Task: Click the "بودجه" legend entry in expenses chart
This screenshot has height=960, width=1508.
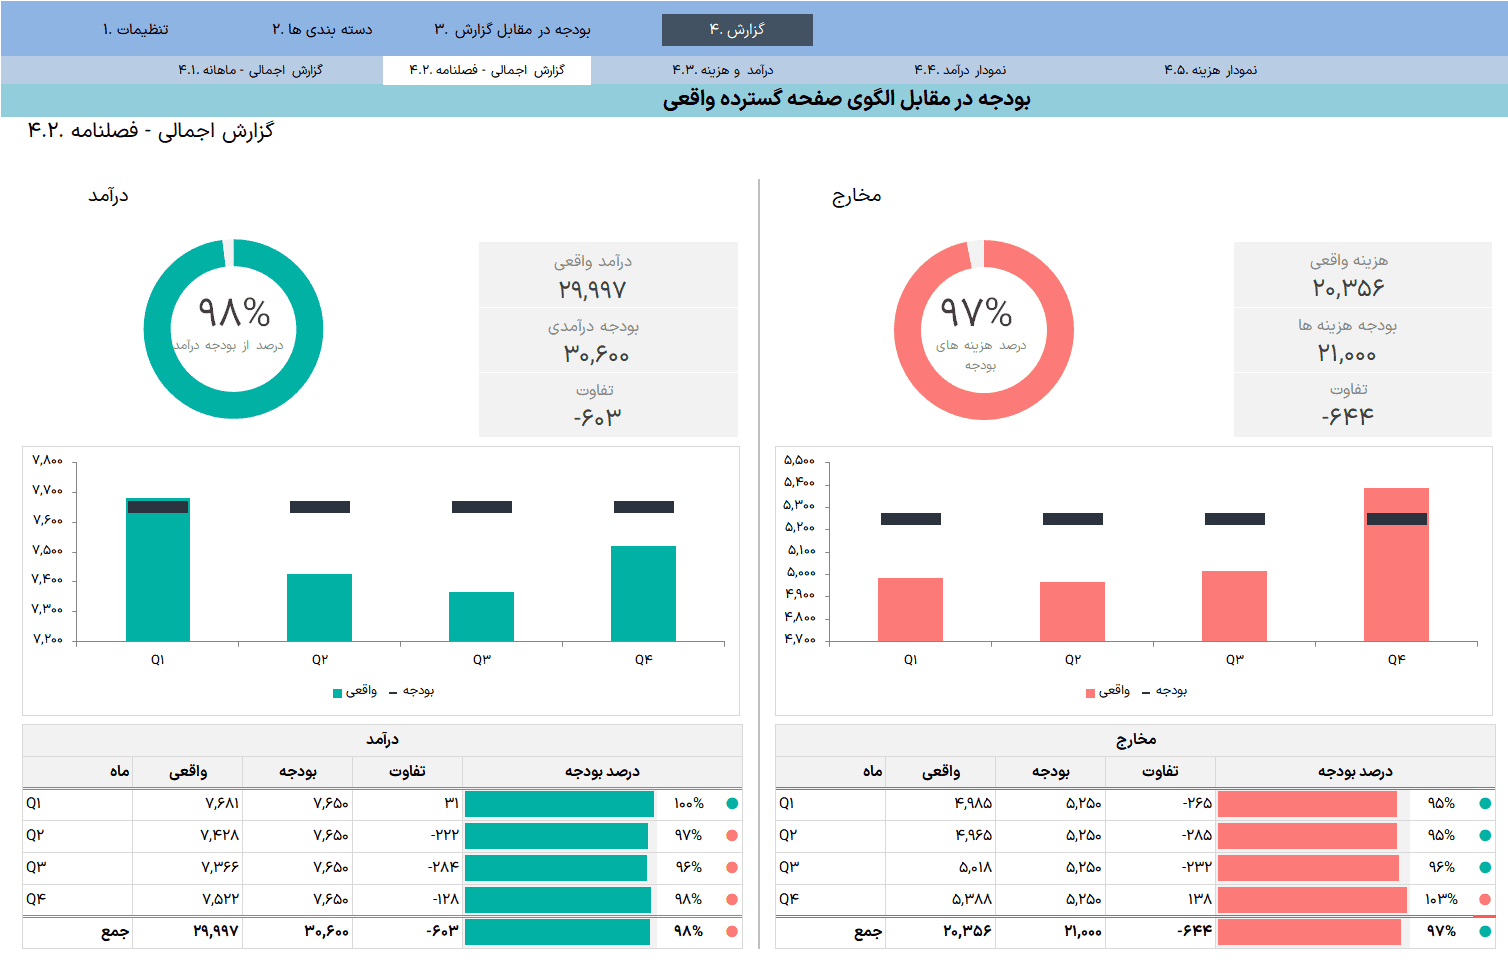Action: click(x=1165, y=691)
